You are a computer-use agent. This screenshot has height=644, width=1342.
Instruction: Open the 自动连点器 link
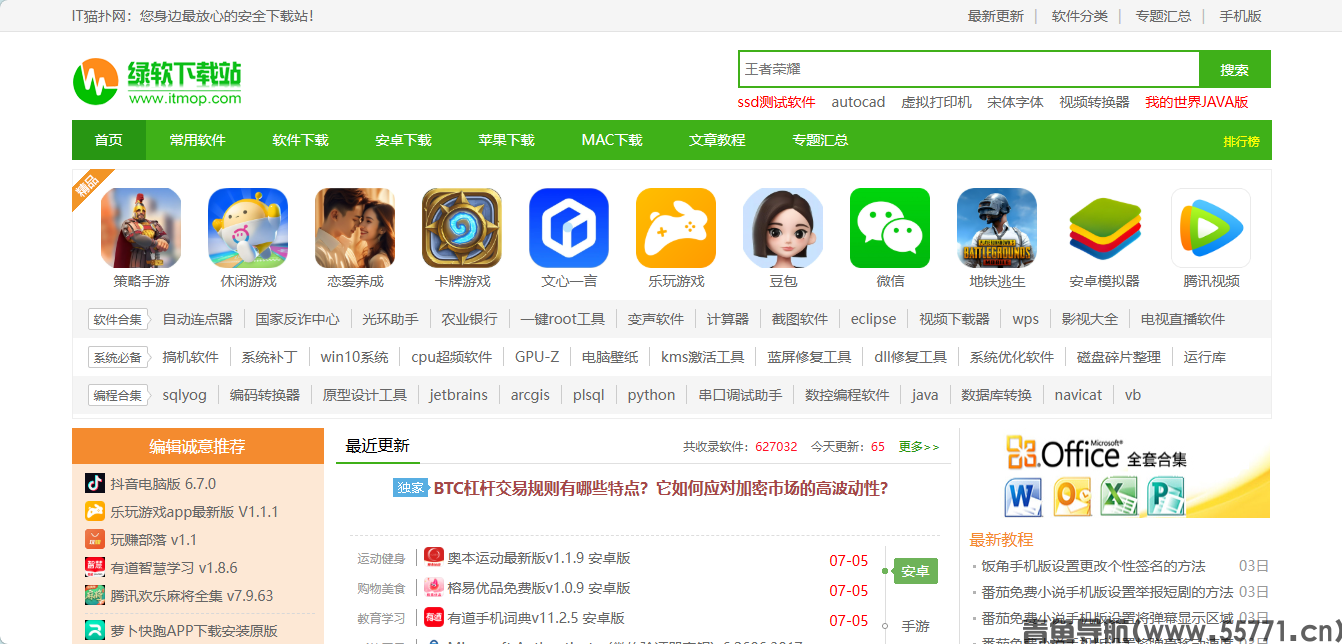(x=197, y=319)
